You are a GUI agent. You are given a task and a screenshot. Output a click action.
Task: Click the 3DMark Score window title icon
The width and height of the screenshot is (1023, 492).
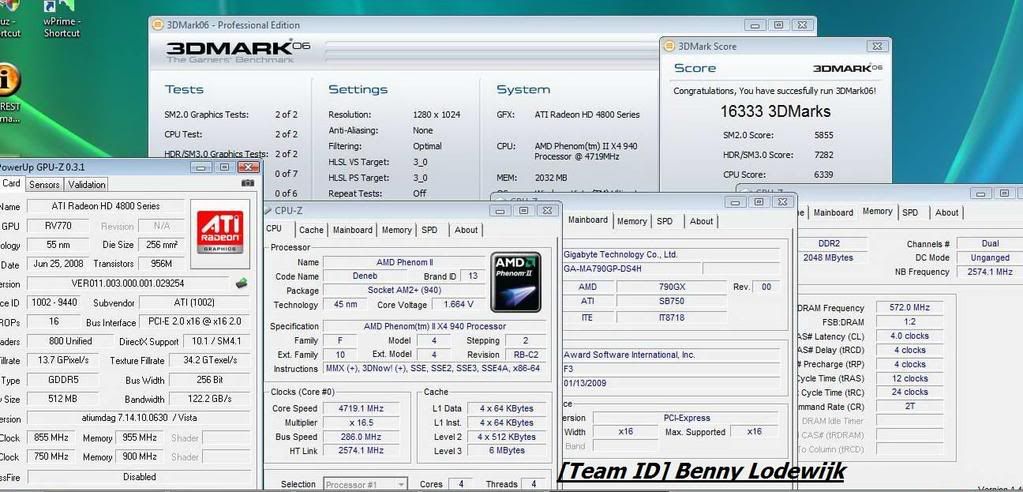pyautogui.click(x=669, y=46)
